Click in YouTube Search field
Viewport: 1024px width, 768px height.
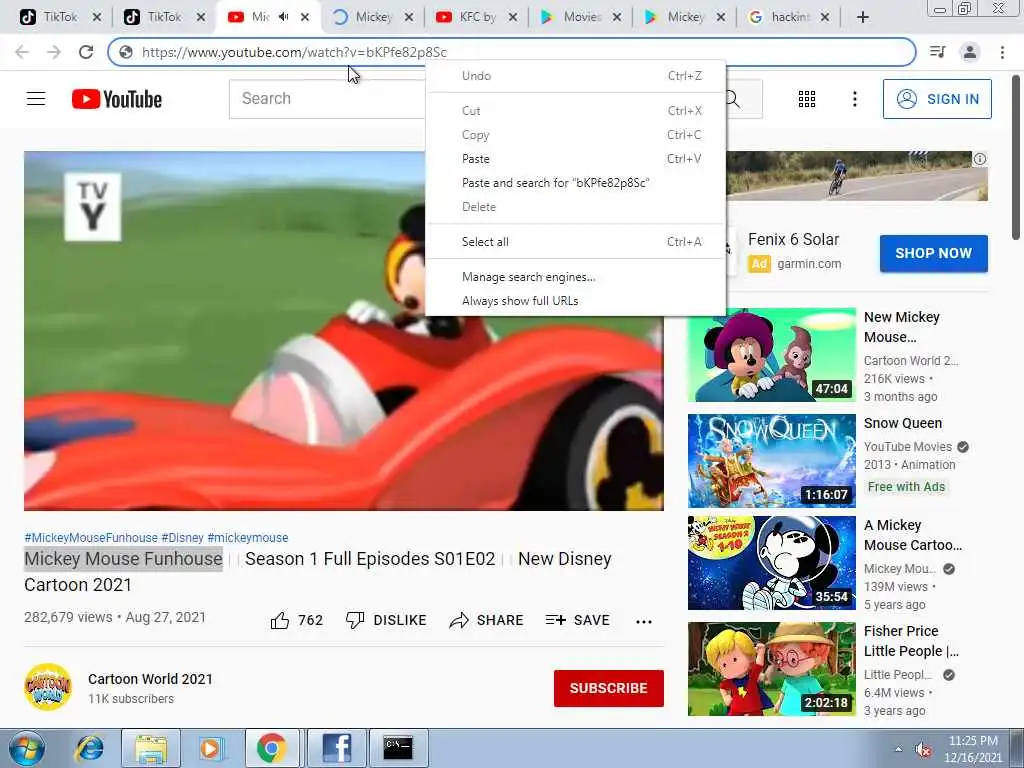click(x=327, y=99)
